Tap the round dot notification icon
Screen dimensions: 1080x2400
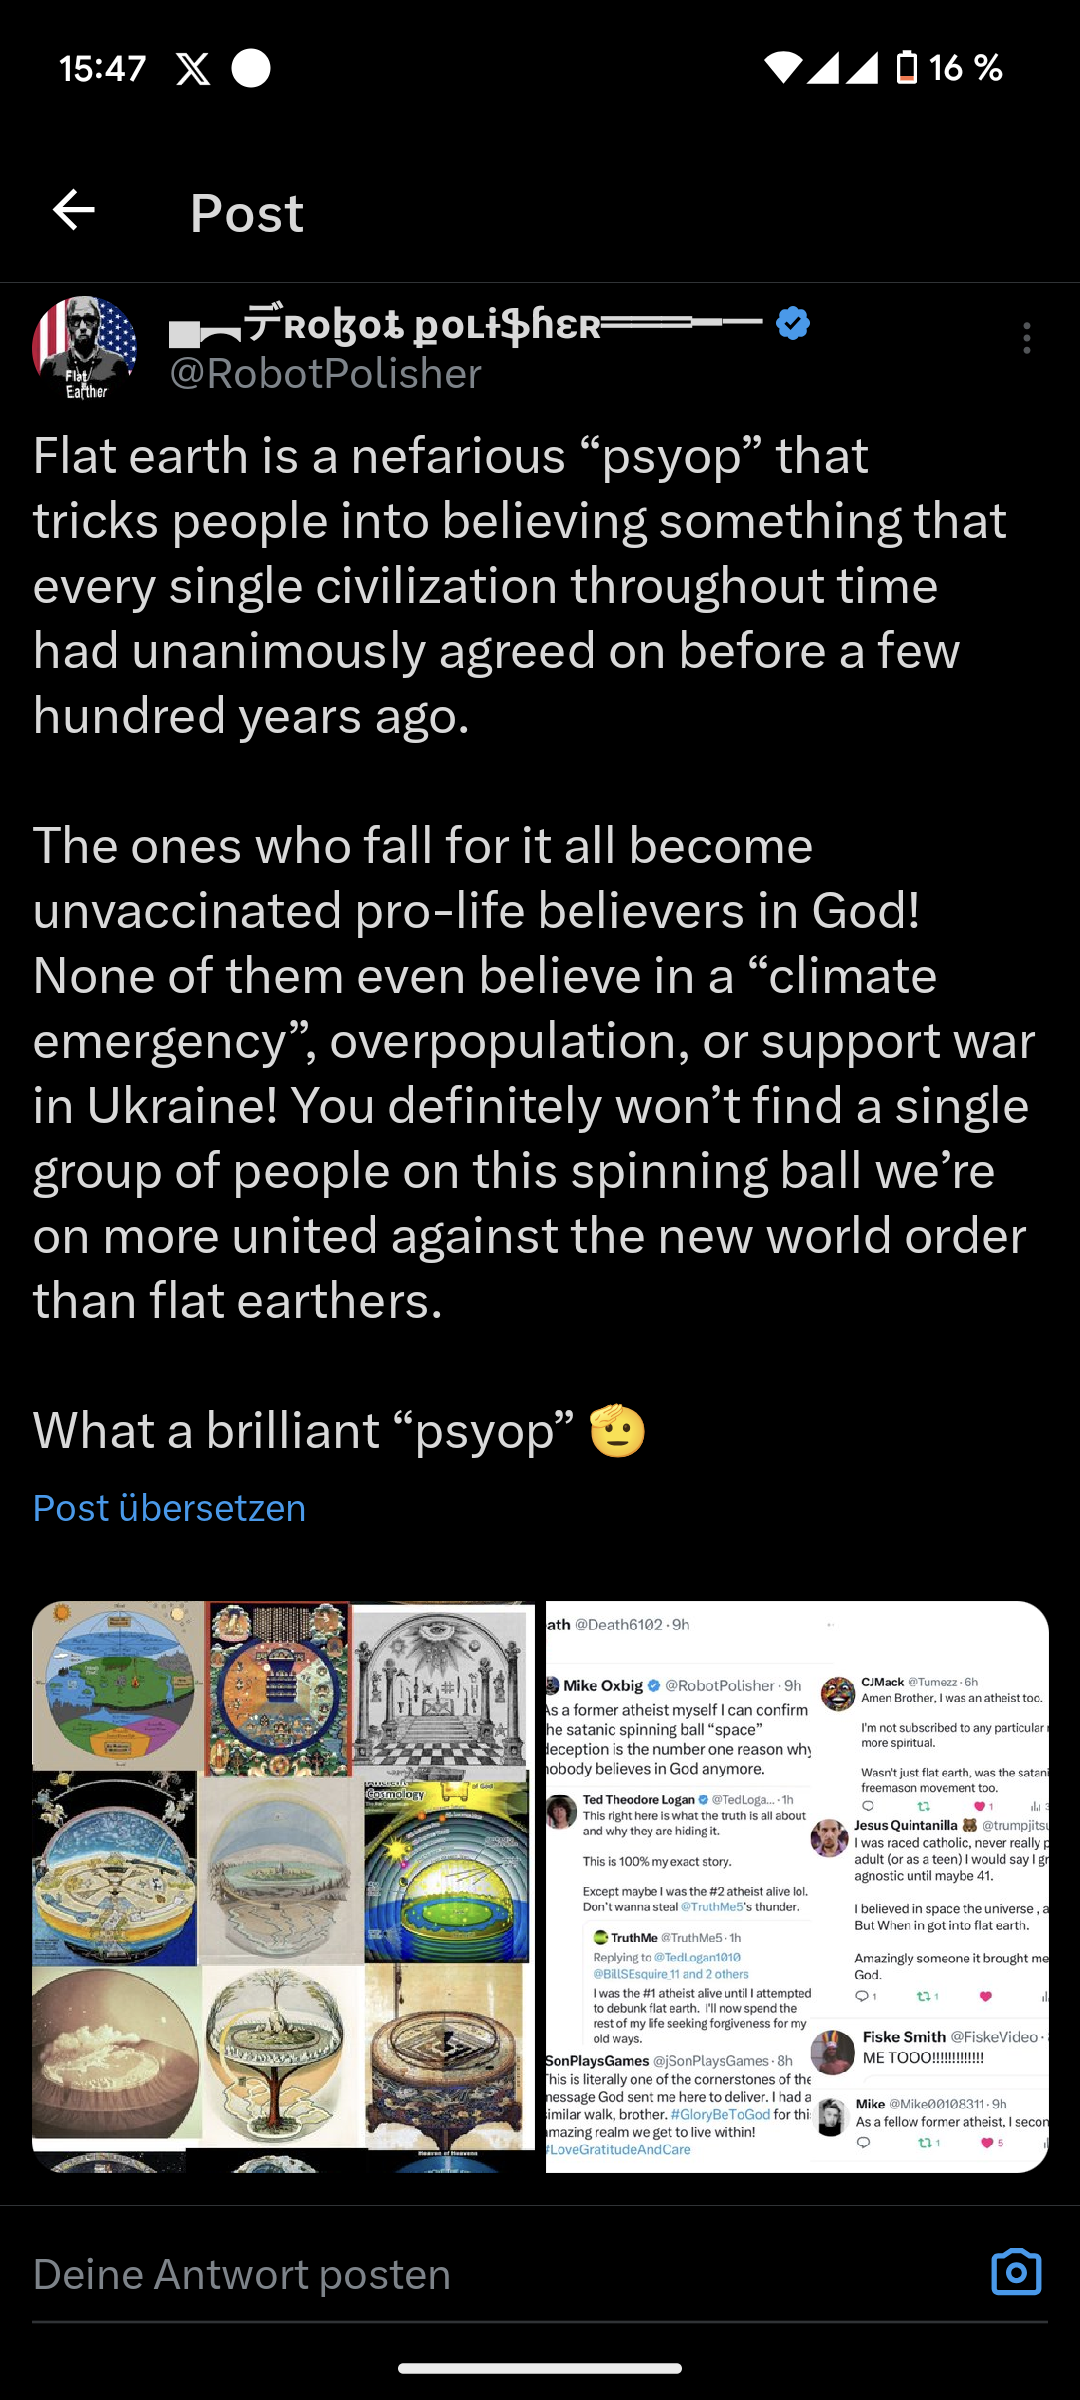coord(251,68)
